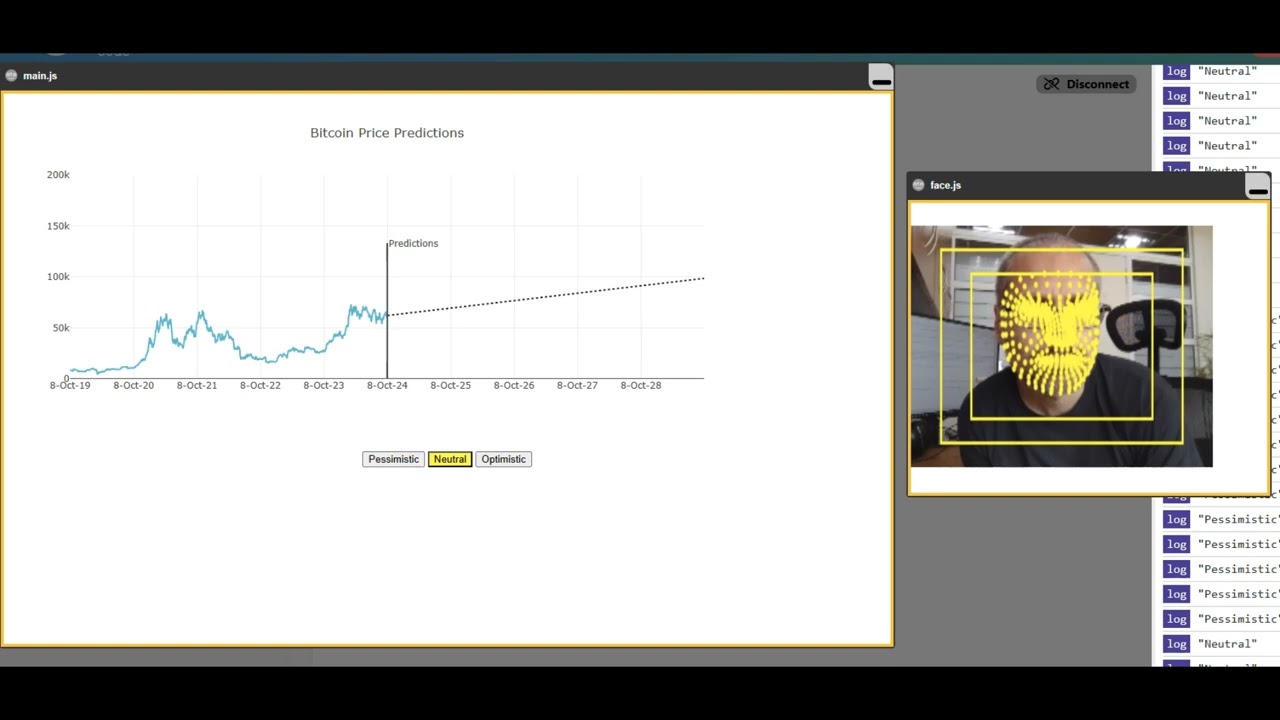Click the 8-Oct-24 x-axis label

tap(387, 385)
